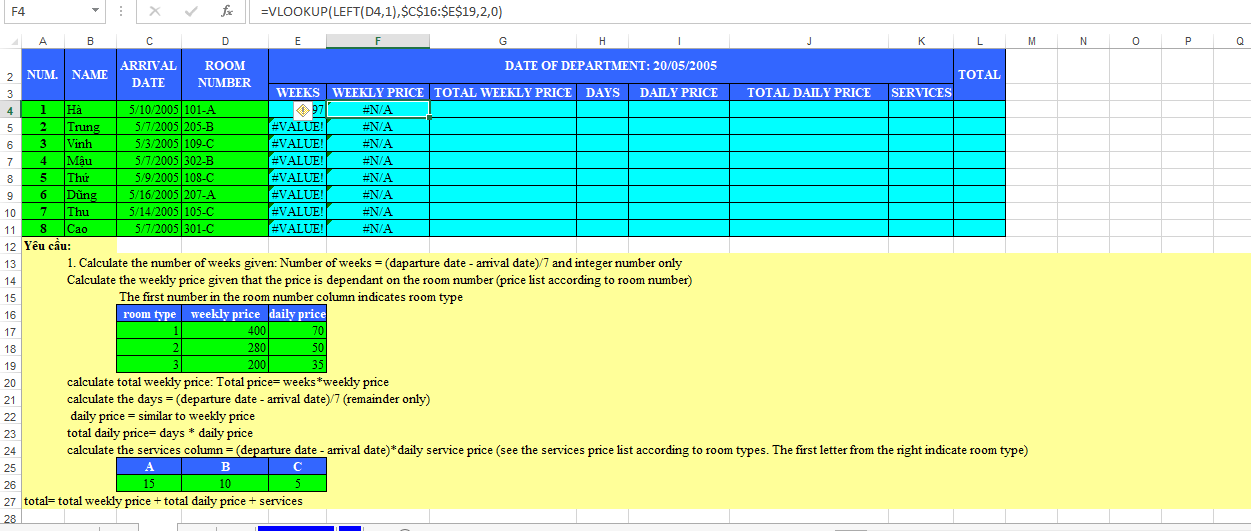This screenshot has height=531, width=1251.
Task: Select the #VALUE! cell in Trung's row
Action: 298,127
